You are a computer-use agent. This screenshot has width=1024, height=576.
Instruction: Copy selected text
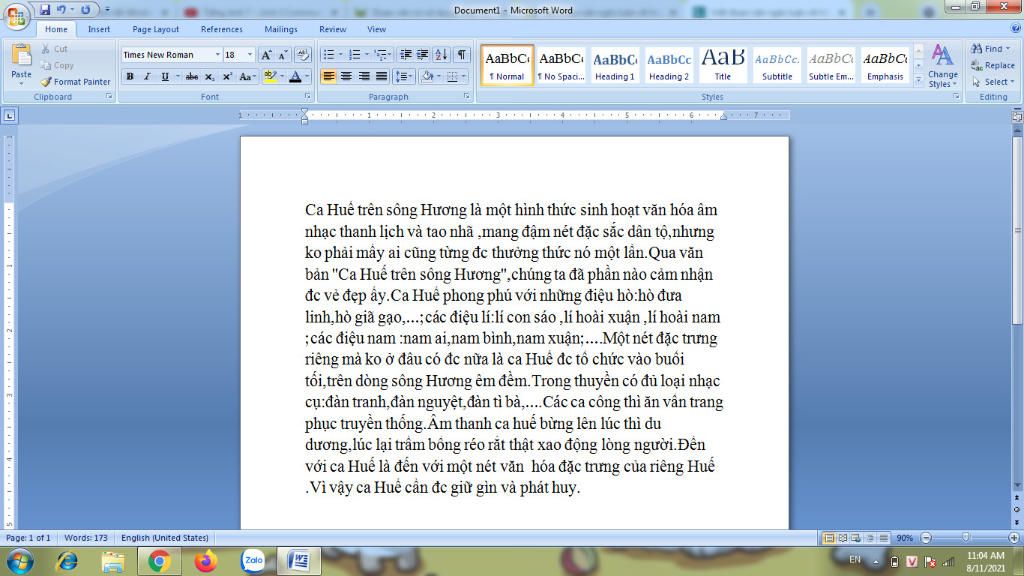tap(57, 65)
